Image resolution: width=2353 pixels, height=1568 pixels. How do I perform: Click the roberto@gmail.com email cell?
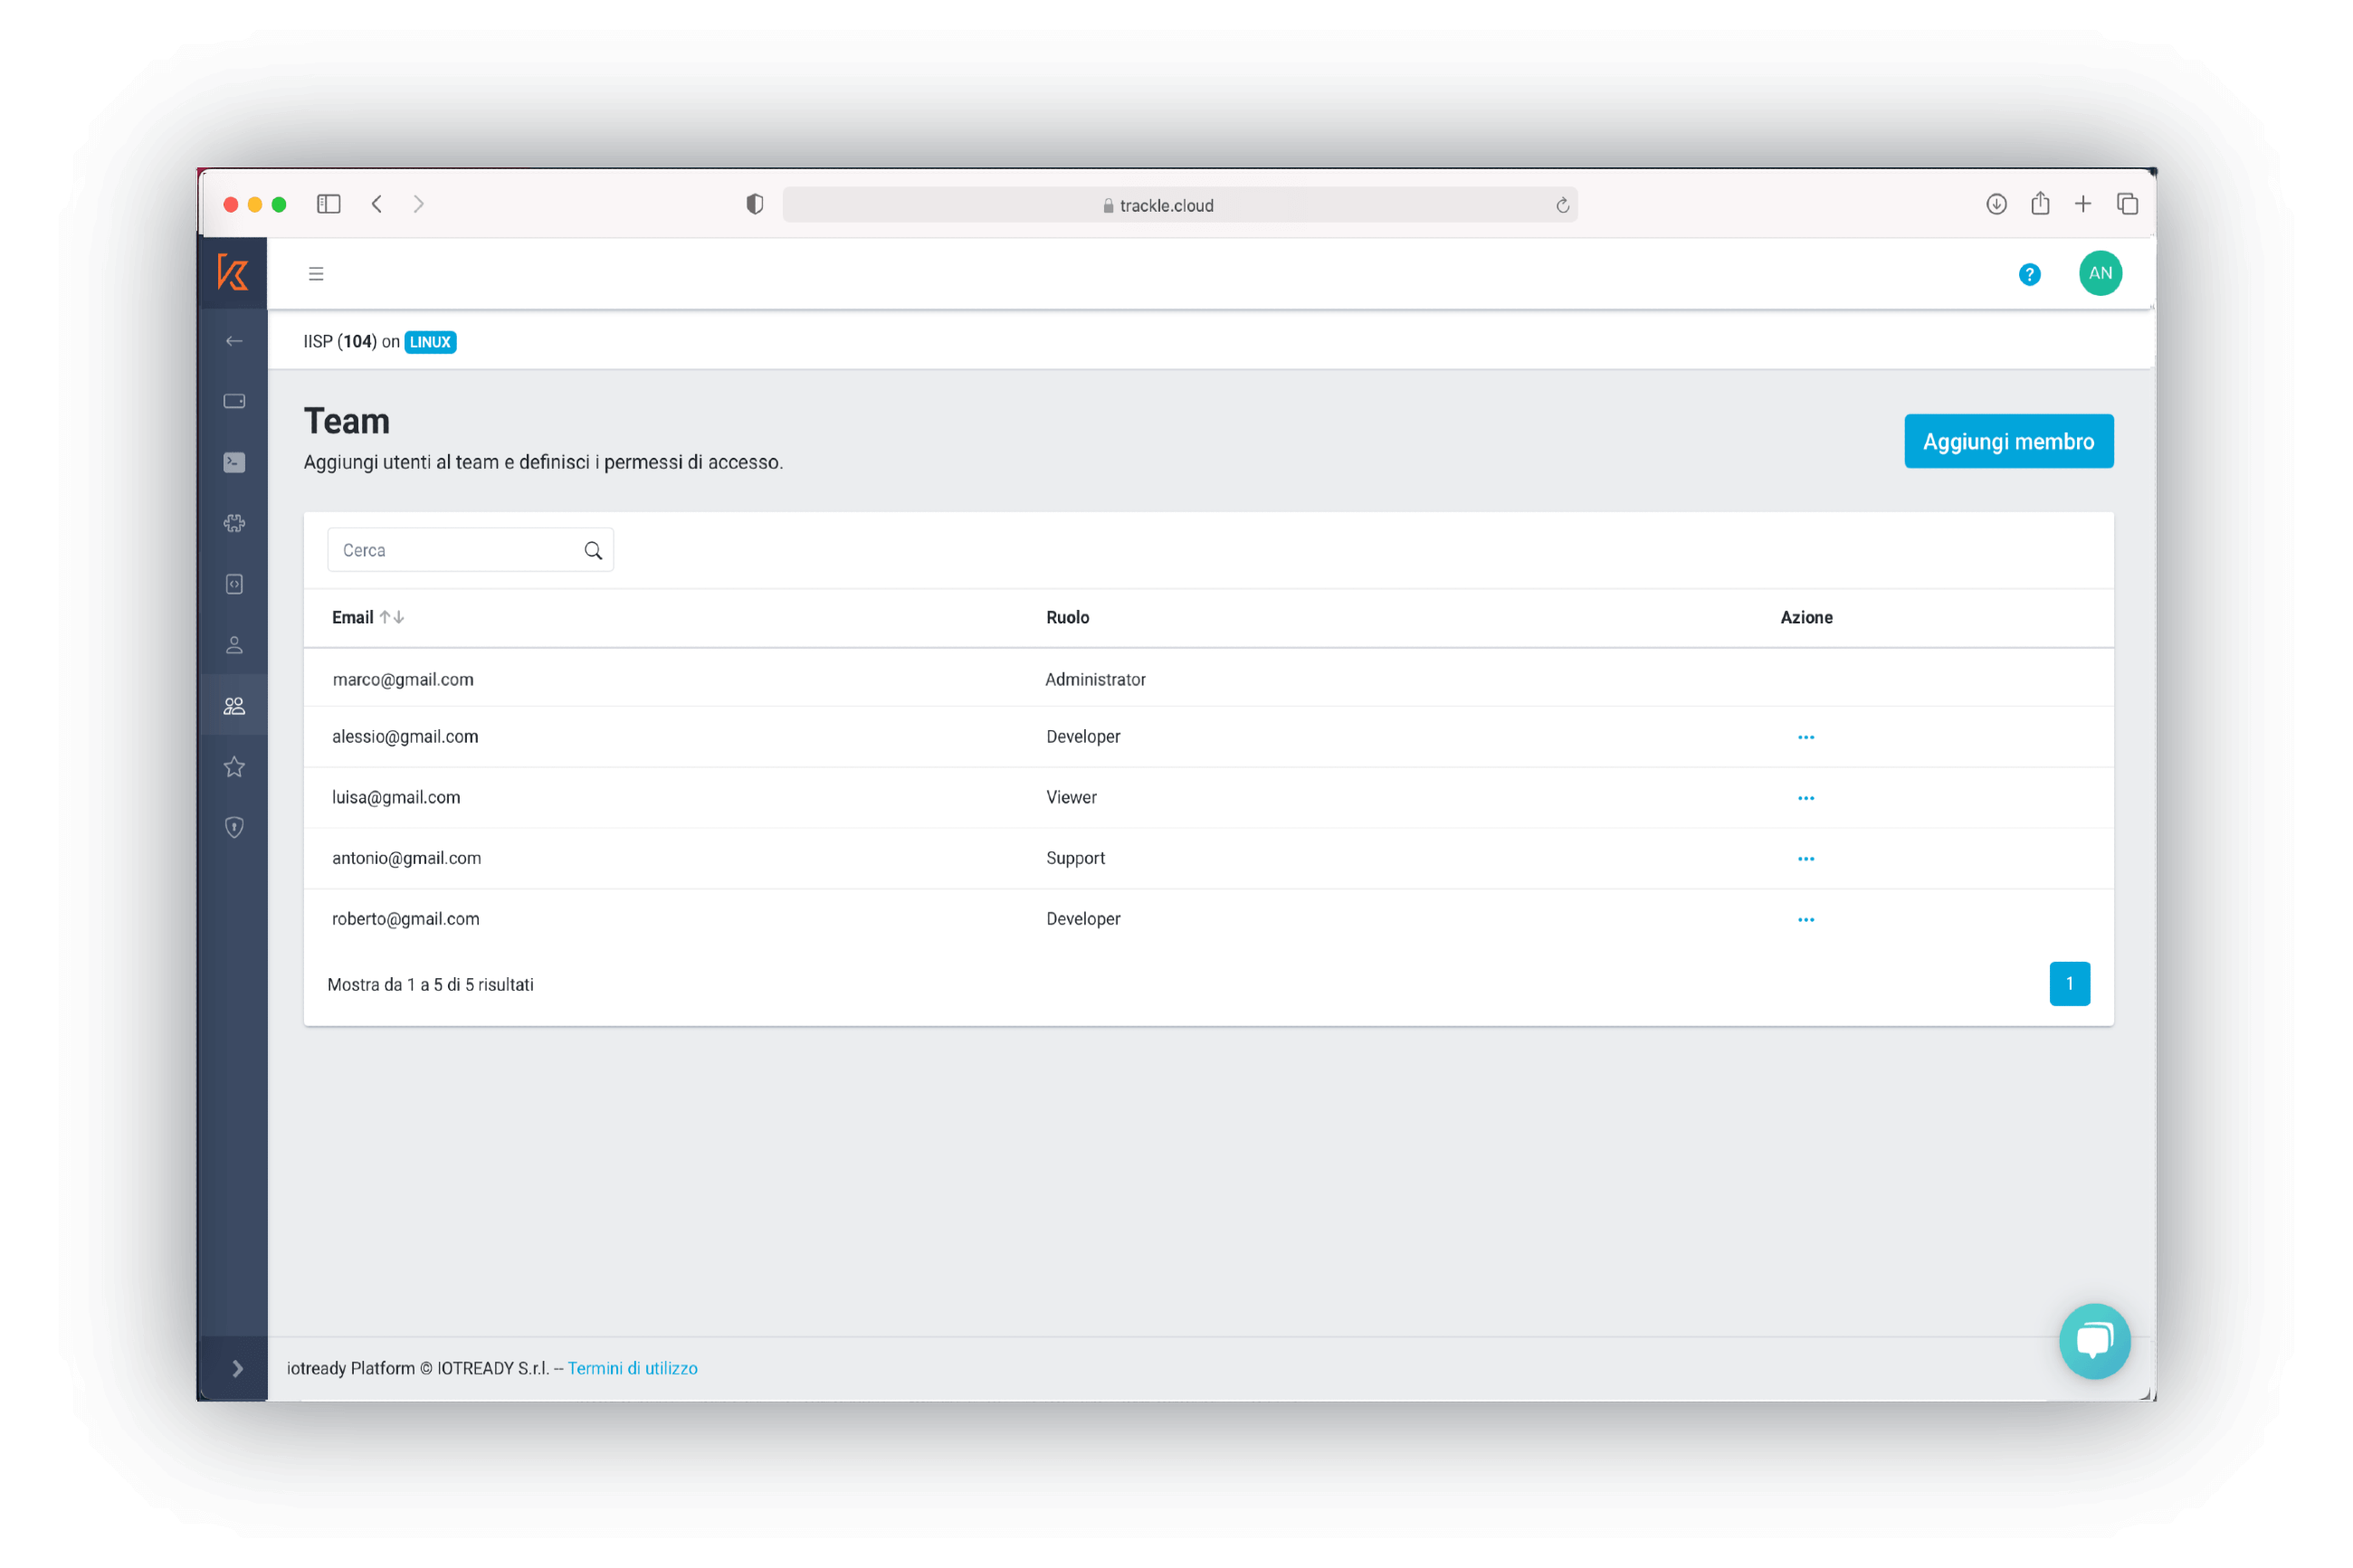pyautogui.click(x=405, y=919)
